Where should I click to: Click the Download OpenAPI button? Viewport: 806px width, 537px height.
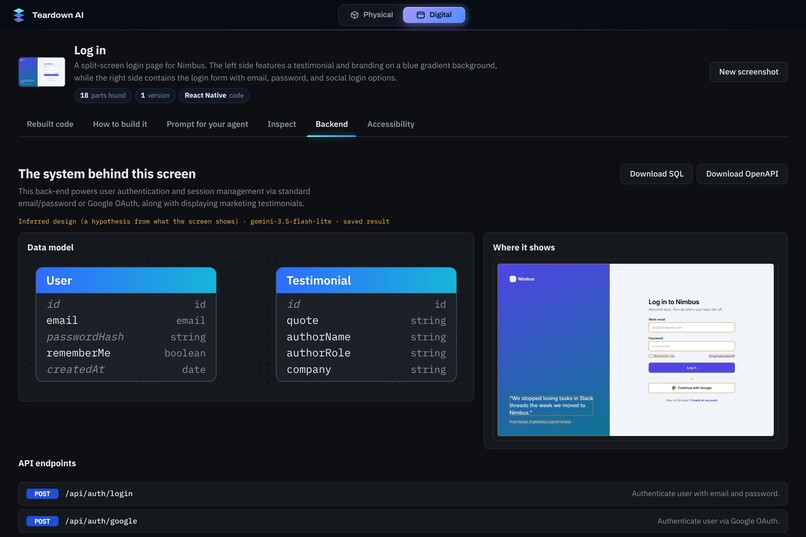[x=742, y=174]
